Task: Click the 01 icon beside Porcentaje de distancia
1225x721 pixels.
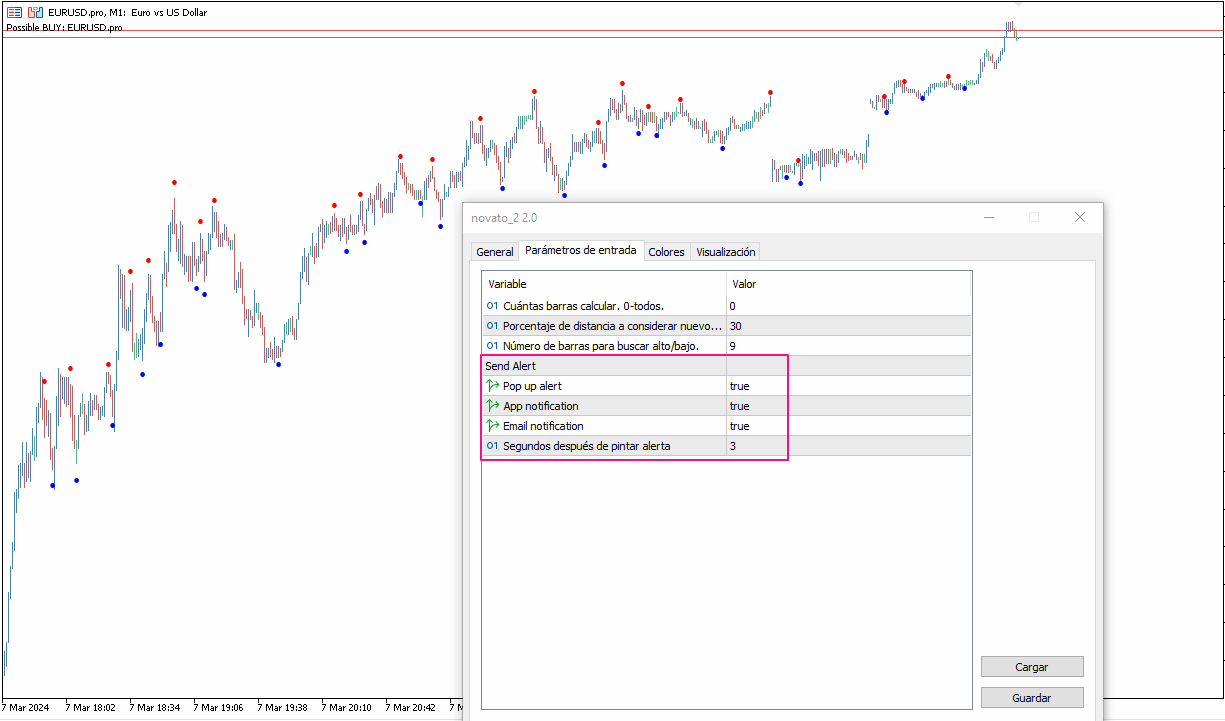Action: coord(491,325)
